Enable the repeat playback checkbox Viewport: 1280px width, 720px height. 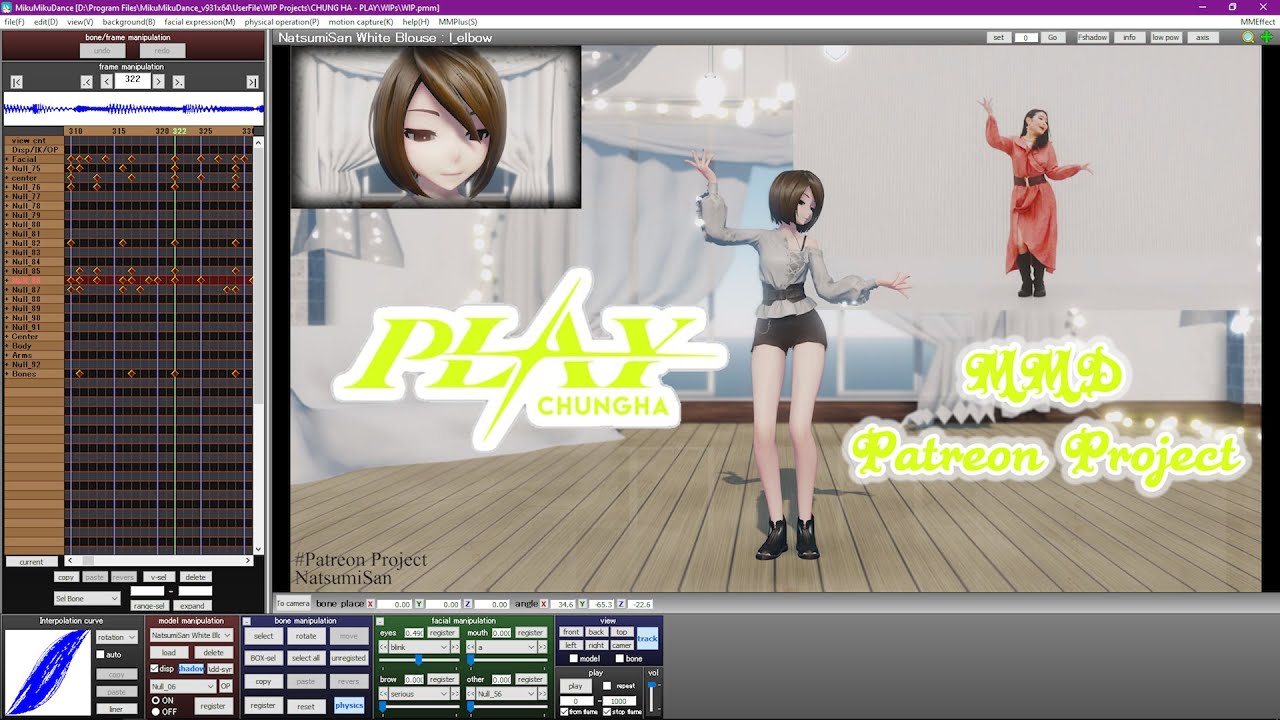607,686
